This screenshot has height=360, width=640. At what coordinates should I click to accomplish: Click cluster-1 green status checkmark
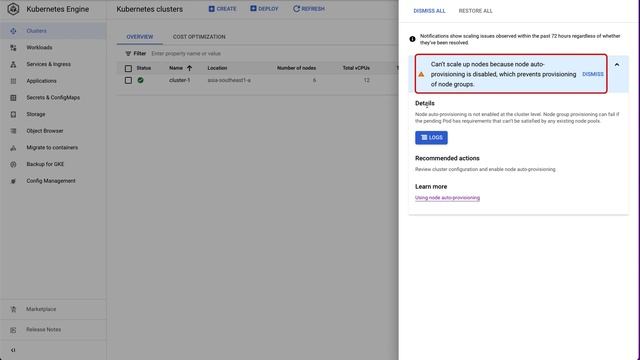(140, 80)
